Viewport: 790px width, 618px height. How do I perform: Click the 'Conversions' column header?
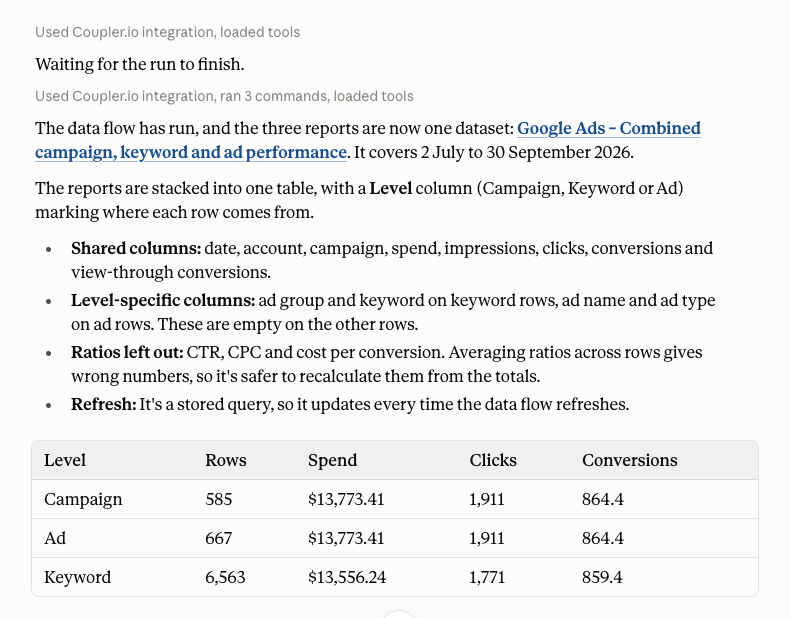pos(629,460)
